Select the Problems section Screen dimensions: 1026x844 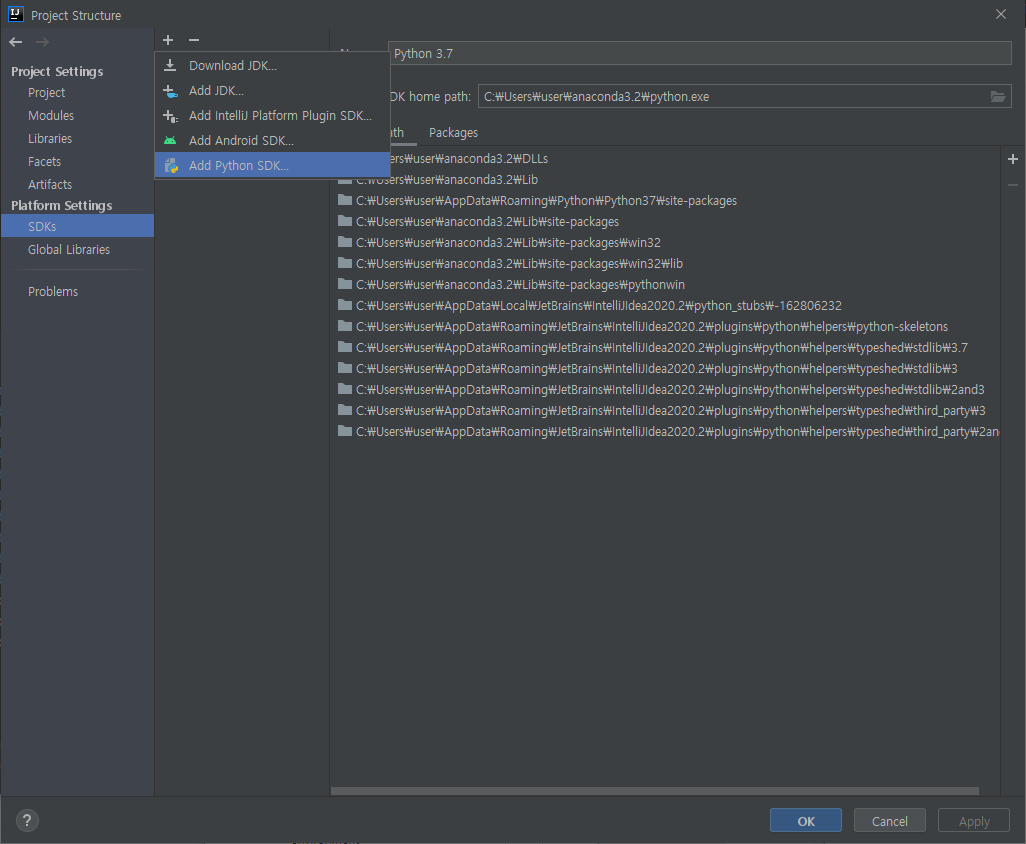51,291
